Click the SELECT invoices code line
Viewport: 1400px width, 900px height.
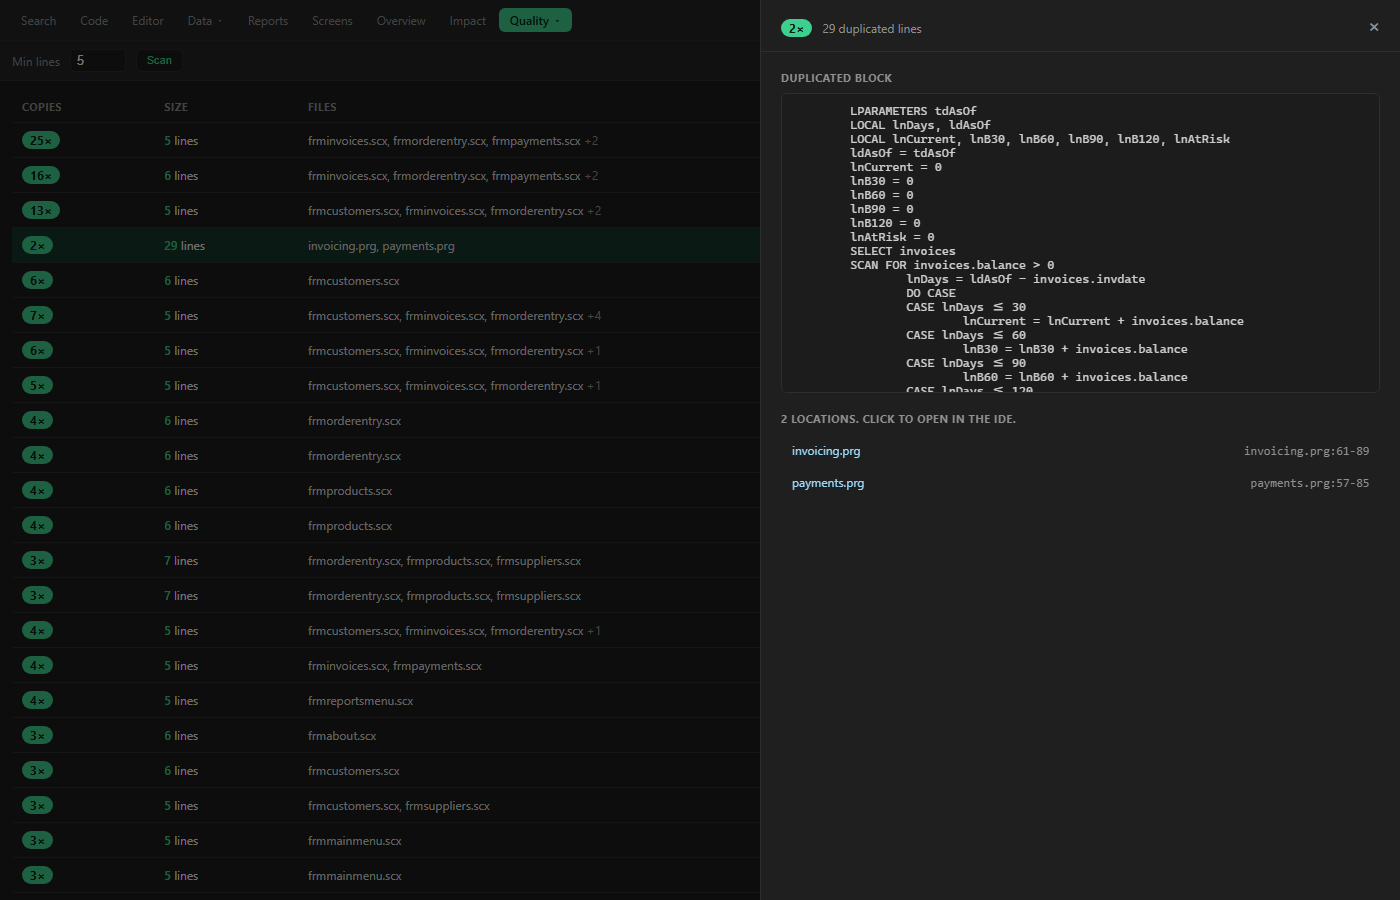(902, 251)
